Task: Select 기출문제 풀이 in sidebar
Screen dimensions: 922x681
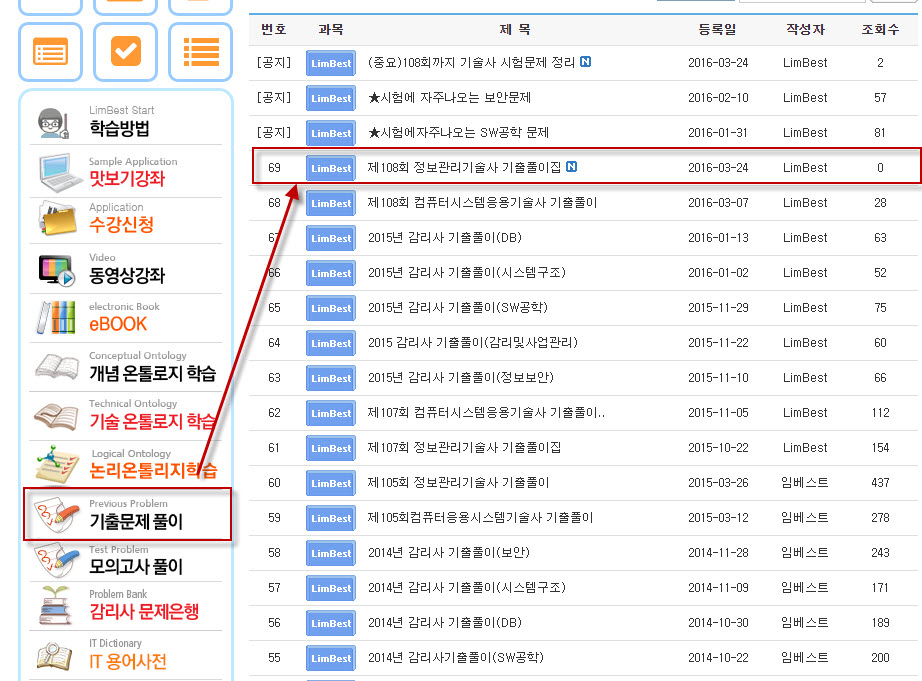Action: pos(136,521)
